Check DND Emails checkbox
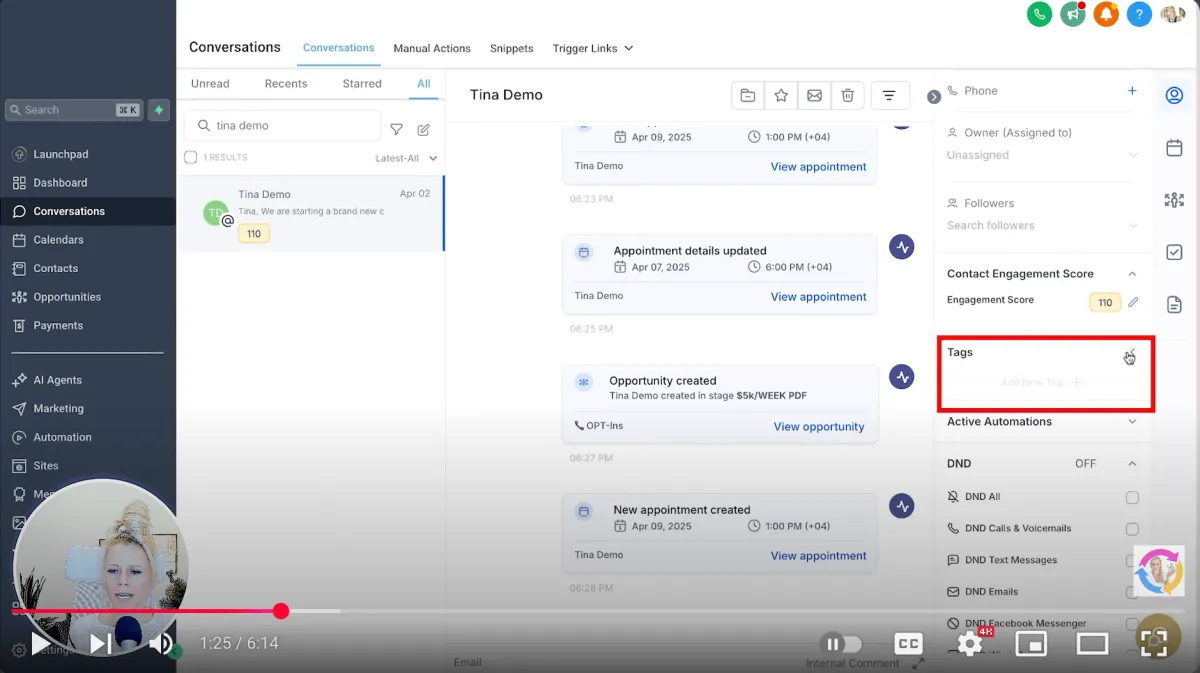This screenshot has width=1200, height=673. (1132, 592)
